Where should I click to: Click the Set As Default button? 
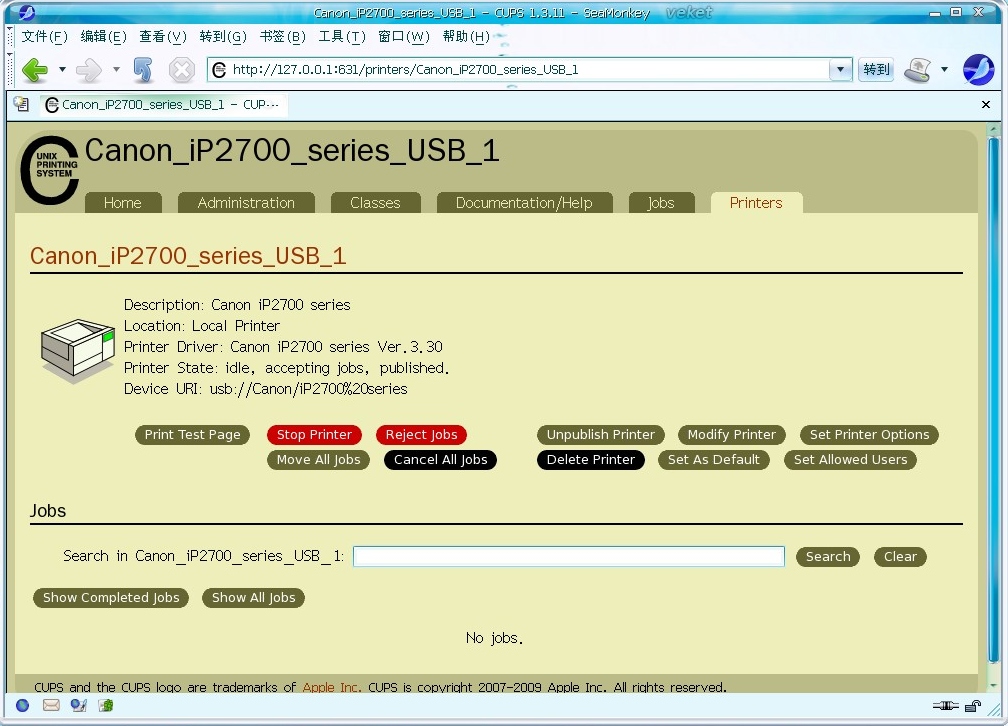714,460
